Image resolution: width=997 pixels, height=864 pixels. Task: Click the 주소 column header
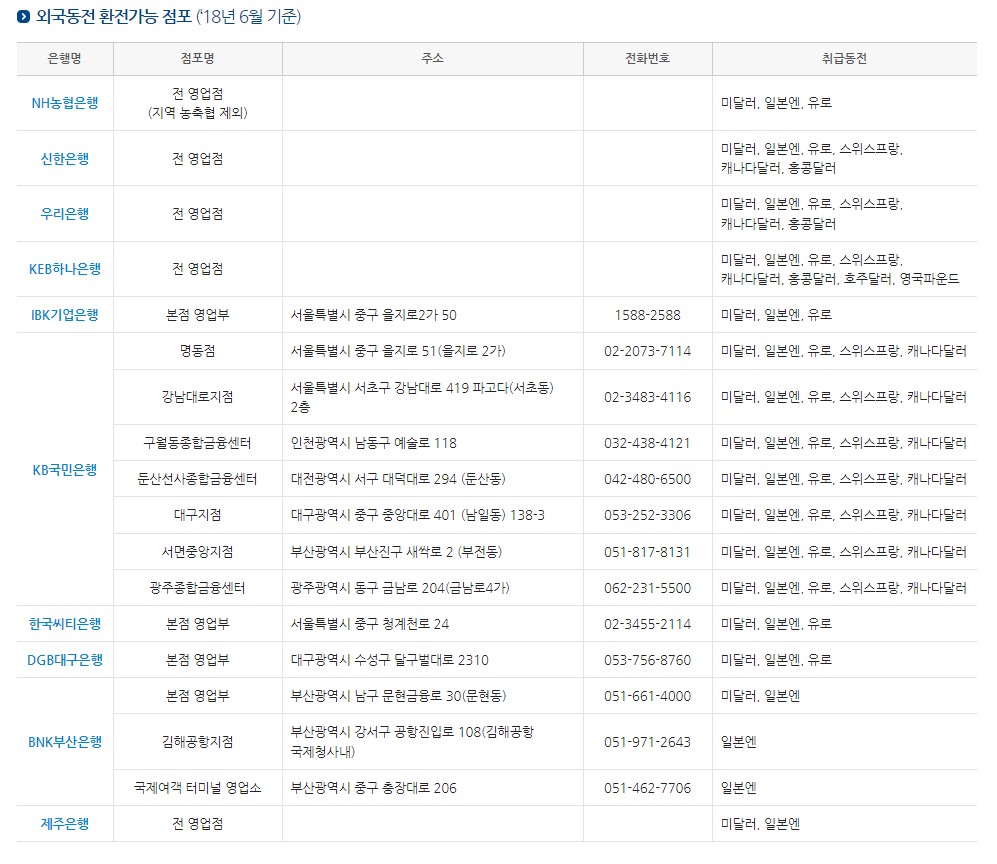[432, 58]
